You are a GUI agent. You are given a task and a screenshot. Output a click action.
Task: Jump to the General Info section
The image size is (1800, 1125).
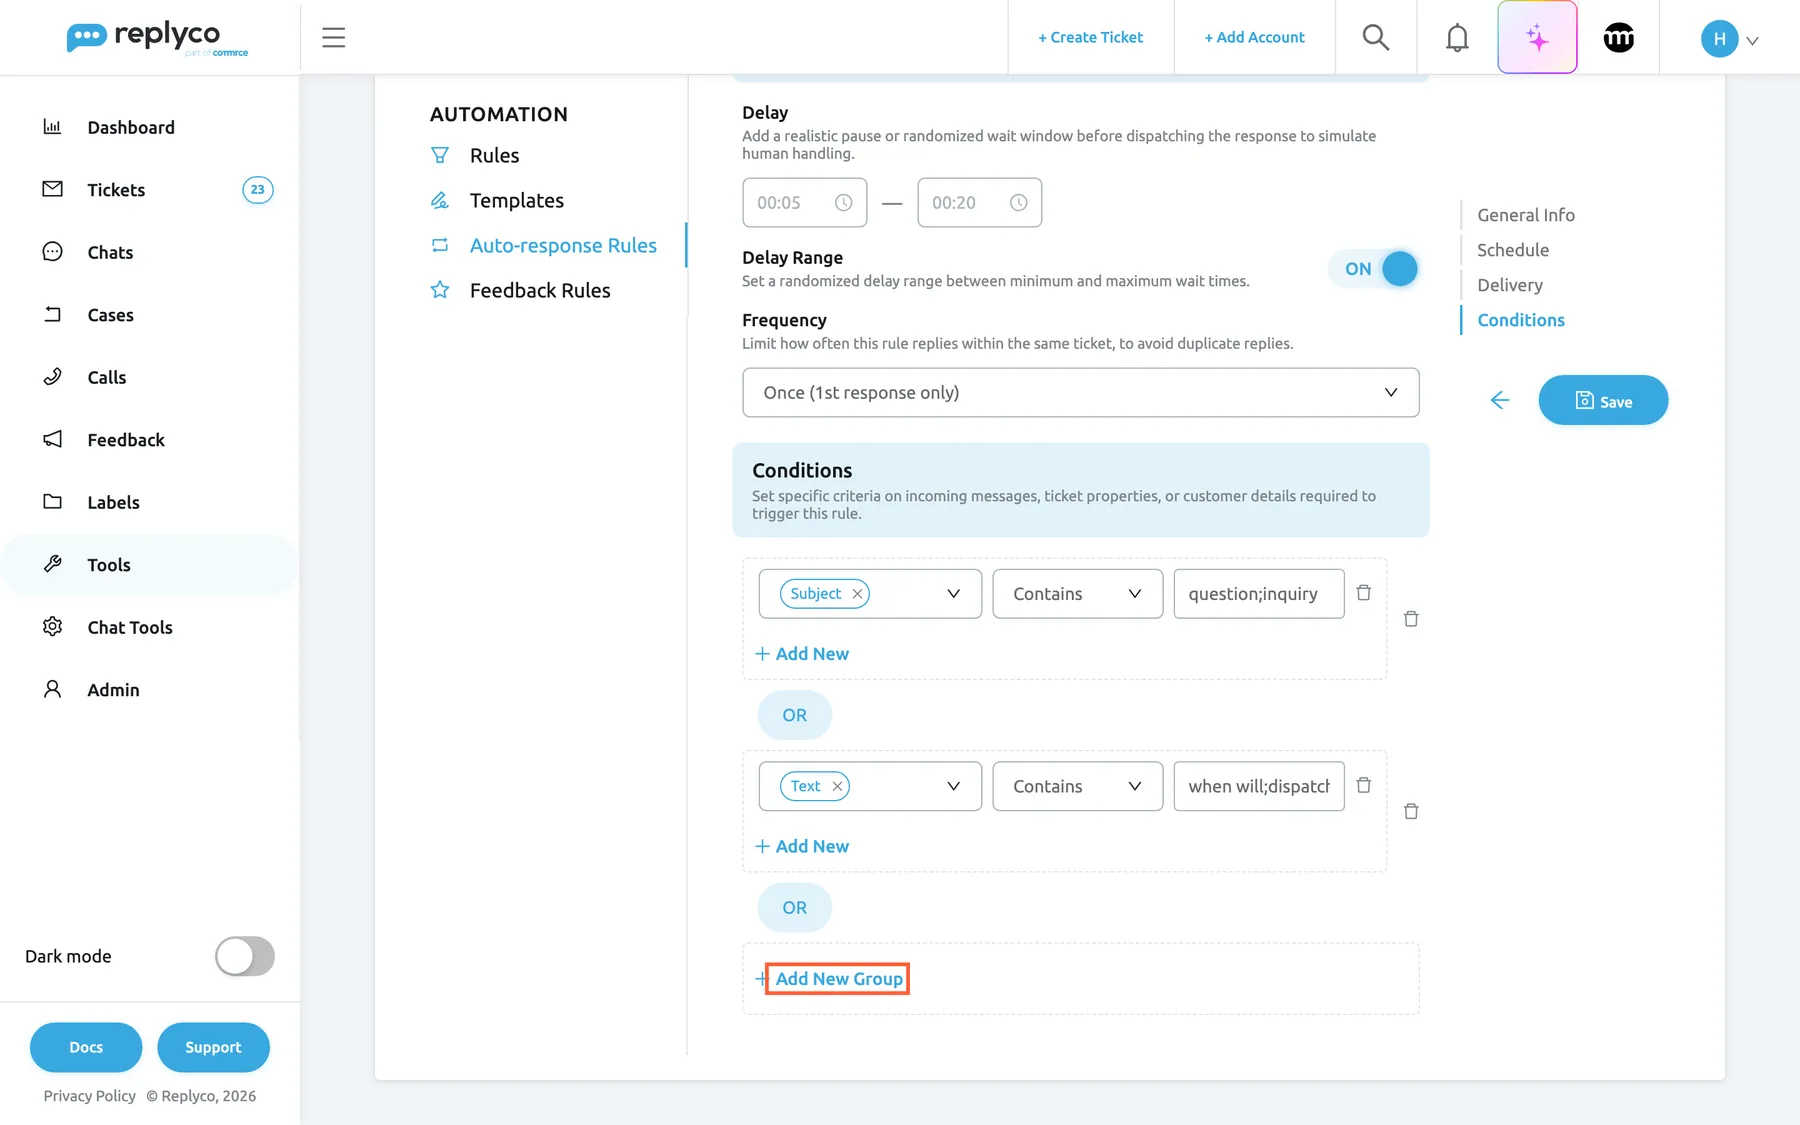click(x=1525, y=215)
